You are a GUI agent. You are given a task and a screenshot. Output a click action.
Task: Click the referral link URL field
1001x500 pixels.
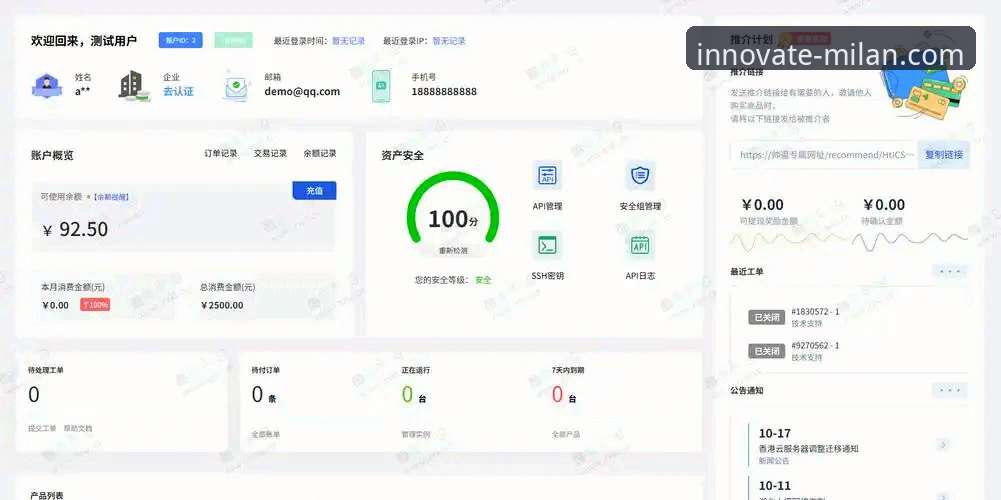(x=825, y=155)
